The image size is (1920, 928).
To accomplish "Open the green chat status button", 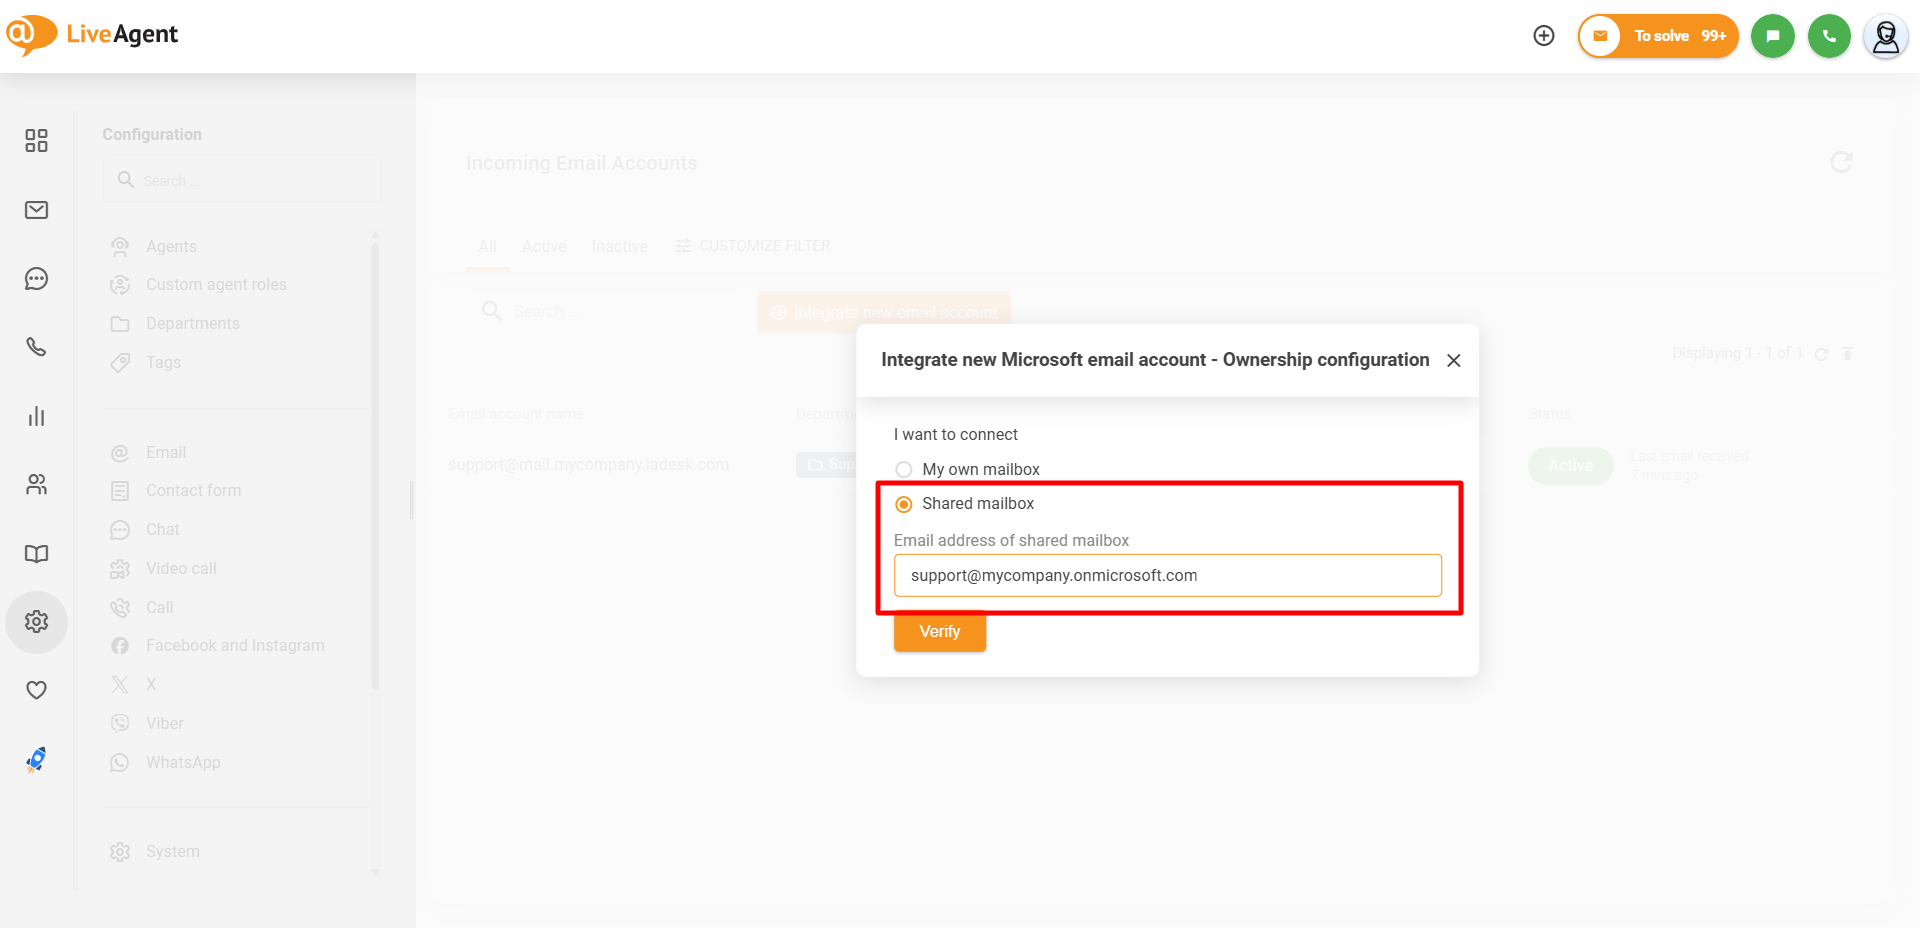I will (x=1772, y=36).
